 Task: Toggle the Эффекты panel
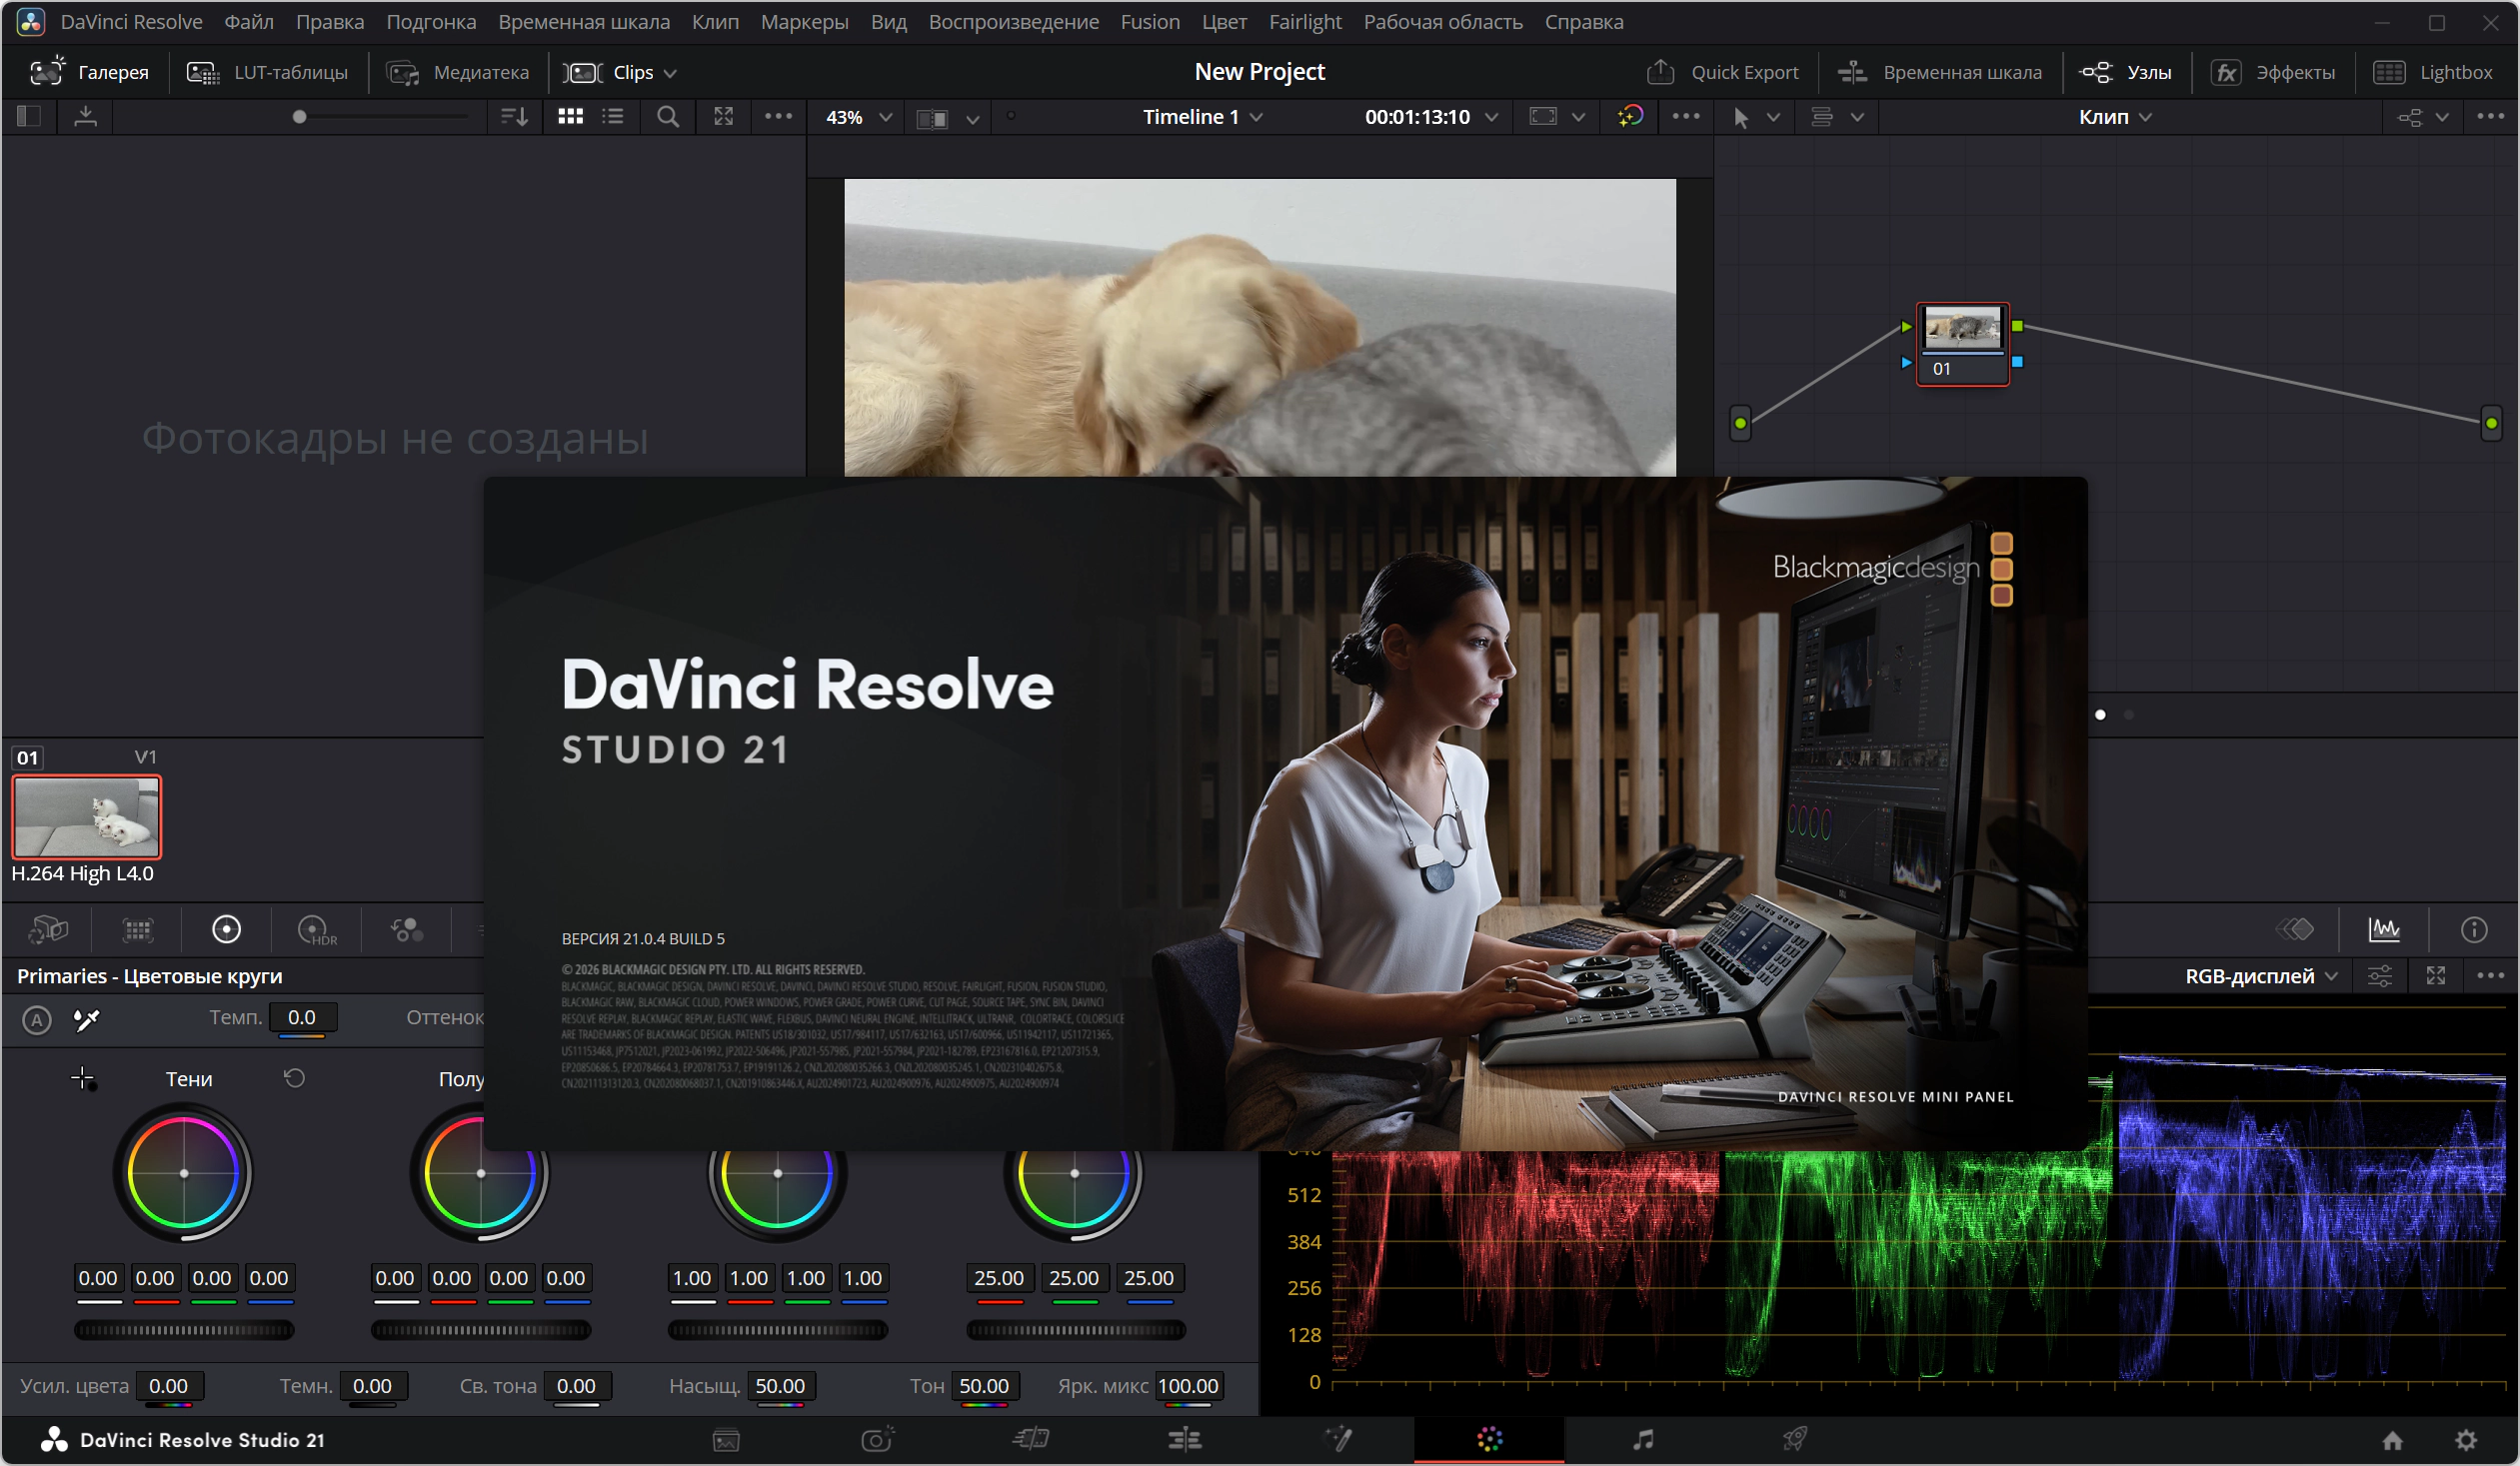click(2273, 72)
